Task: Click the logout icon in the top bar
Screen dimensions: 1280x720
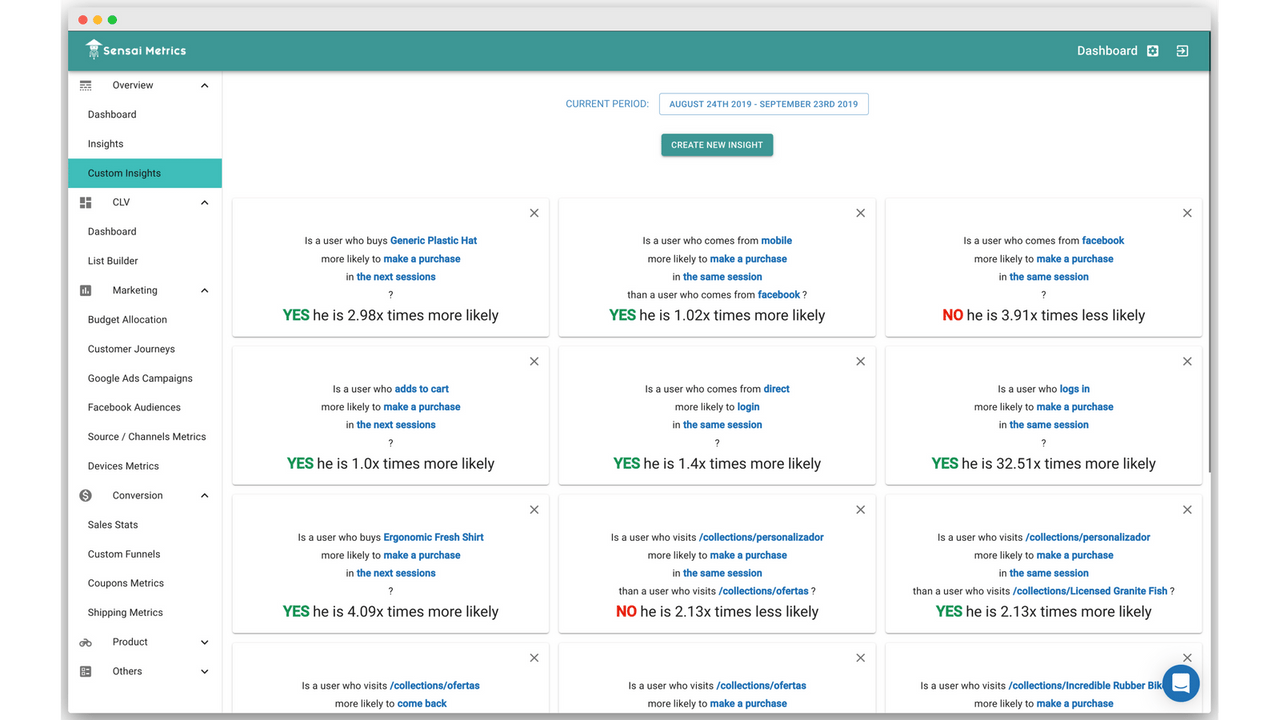Action: 1182,50
